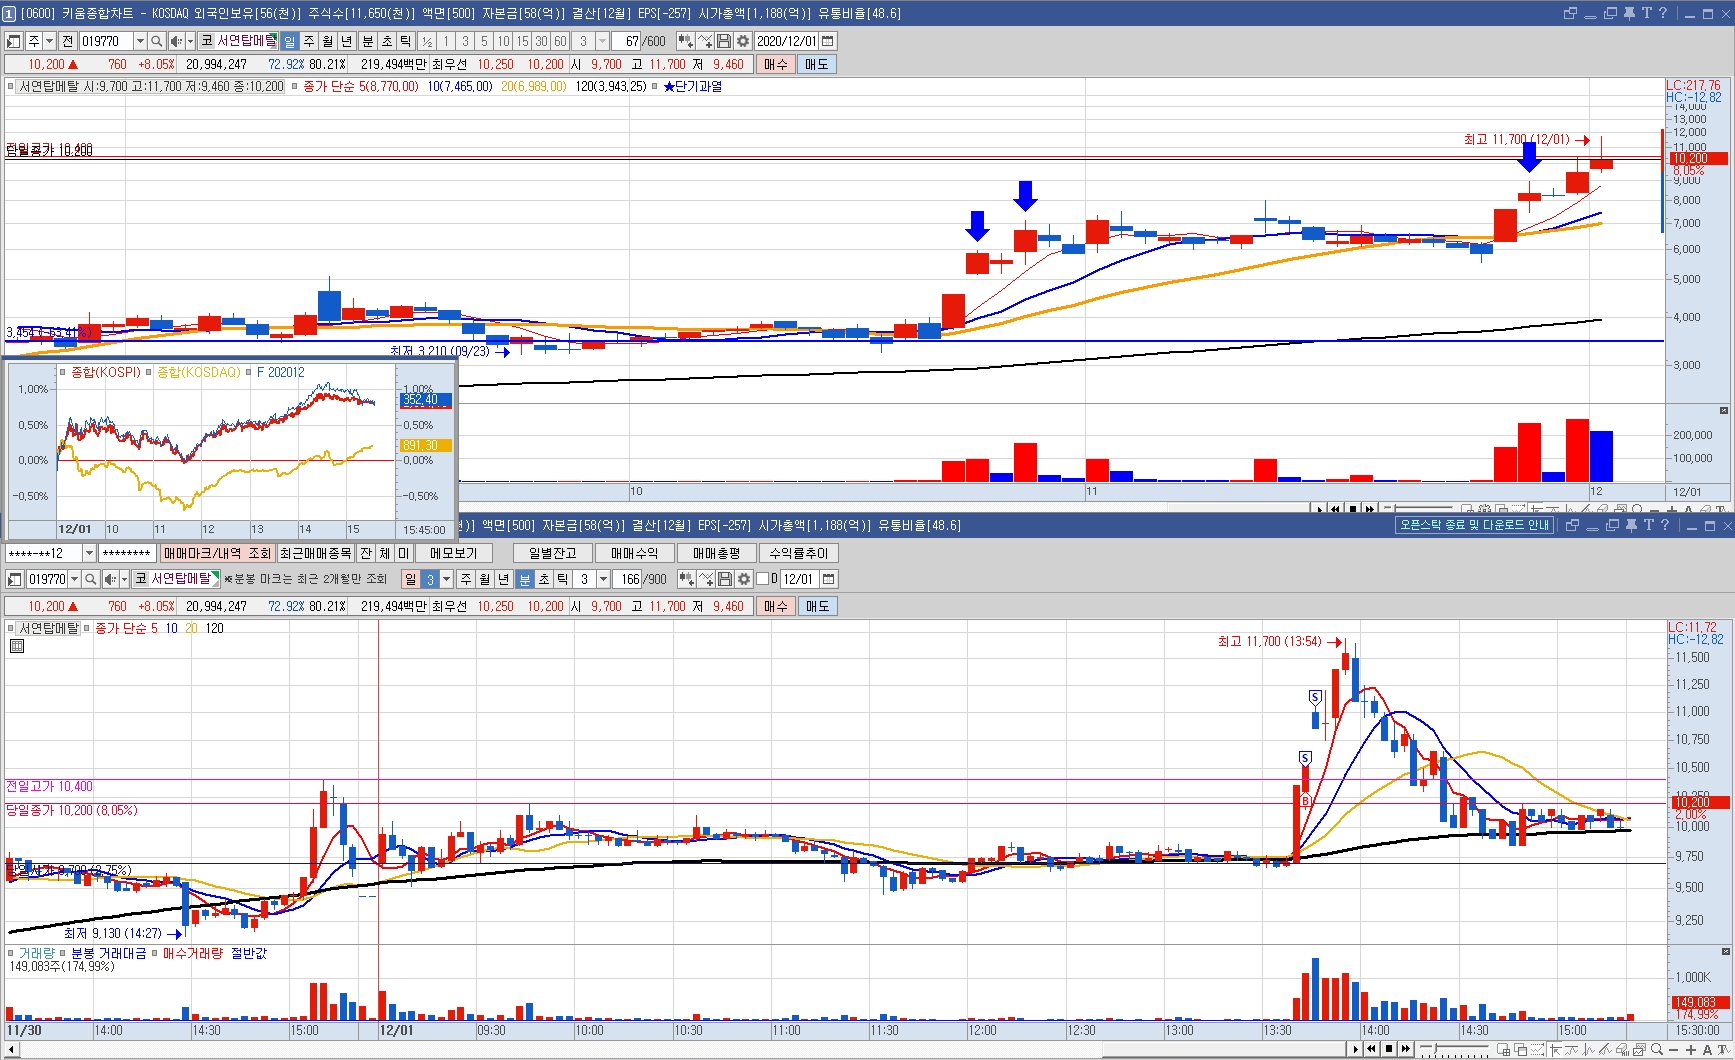Switch to the 잔 tab

click(x=366, y=553)
